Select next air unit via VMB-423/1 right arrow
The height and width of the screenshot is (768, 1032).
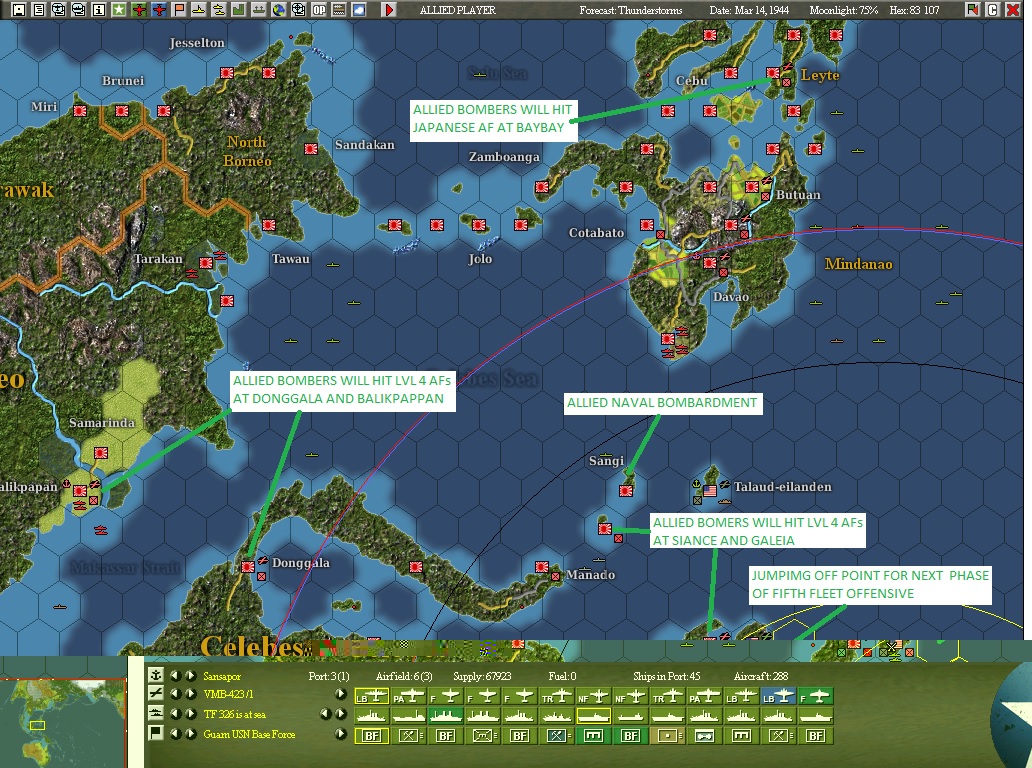(x=190, y=694)
